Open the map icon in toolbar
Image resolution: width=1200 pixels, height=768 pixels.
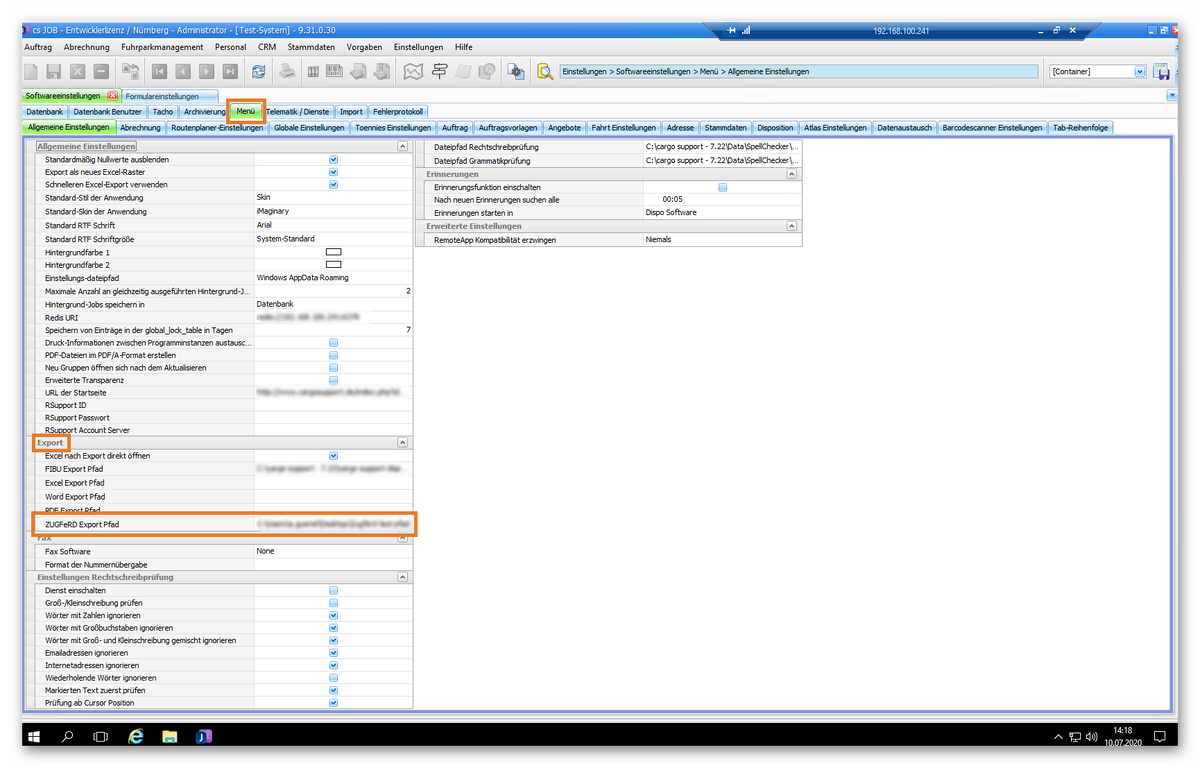coord(413,72)
